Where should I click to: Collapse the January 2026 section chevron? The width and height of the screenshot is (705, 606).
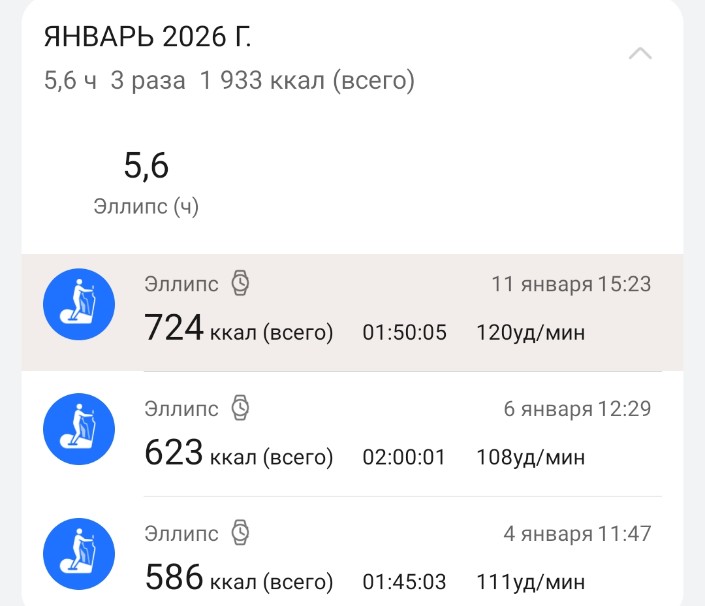pos(640,54)
